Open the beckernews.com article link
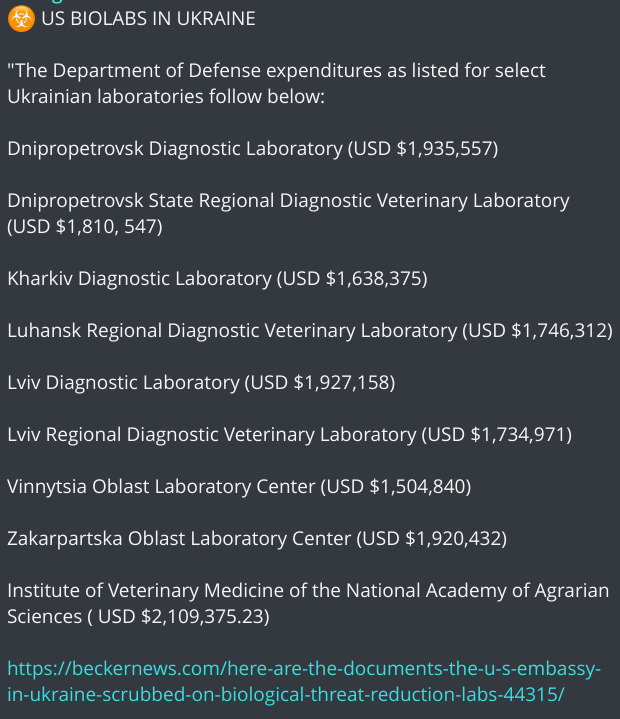Screen dimensions: 620x719 304,680
